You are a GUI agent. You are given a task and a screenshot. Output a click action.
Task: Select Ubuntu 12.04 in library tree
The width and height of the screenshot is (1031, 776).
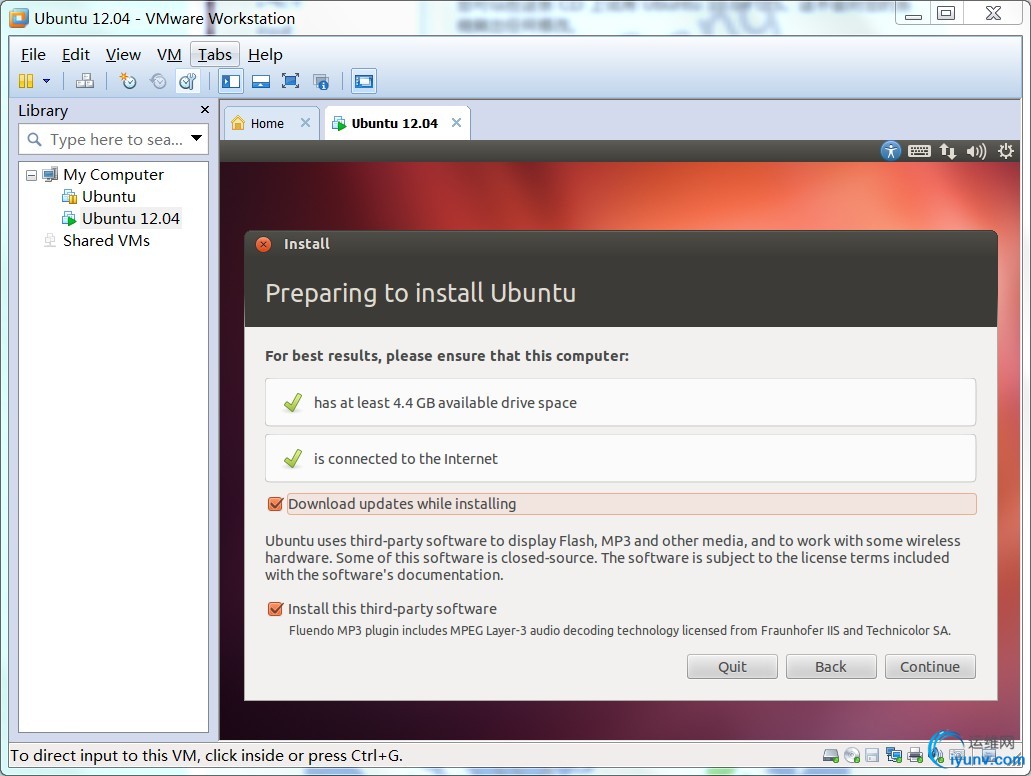point(130,218)
